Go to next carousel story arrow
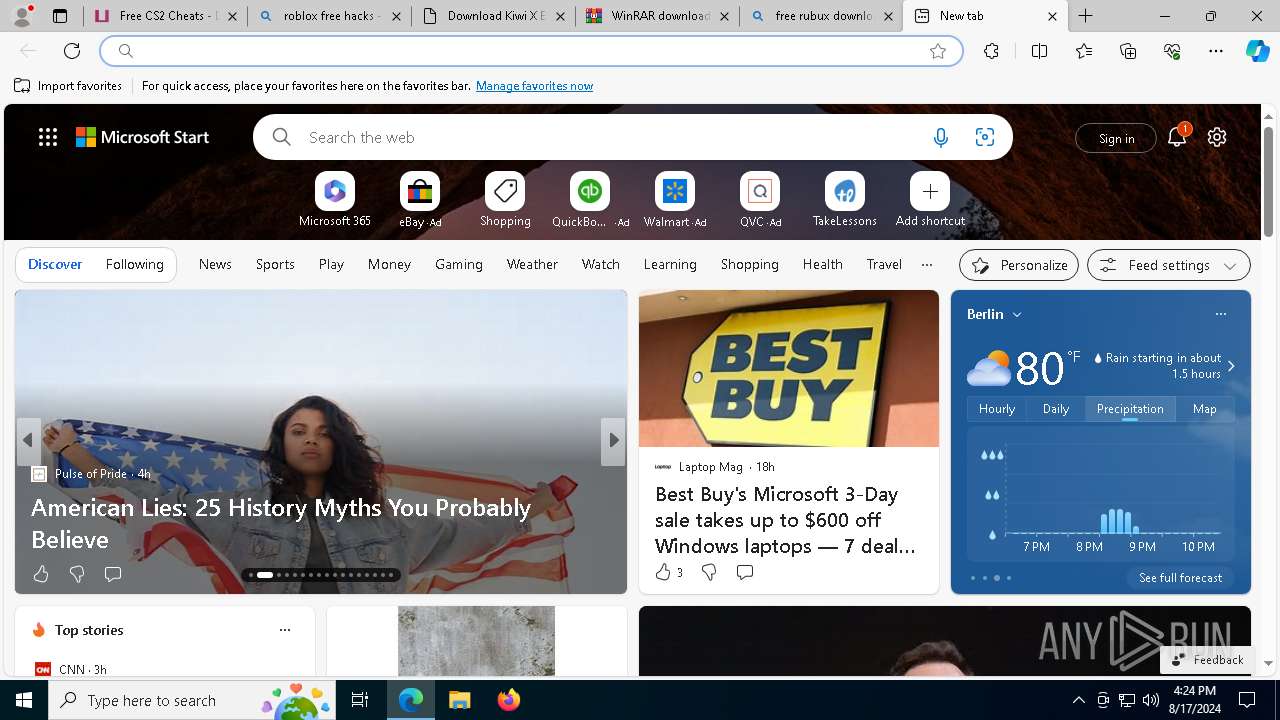1280x720 pixels. click(x=613, y=440)
